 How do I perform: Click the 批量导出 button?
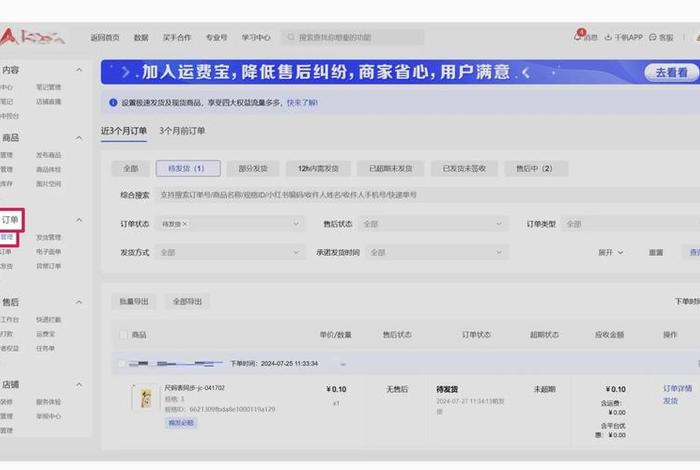click(134, 302)
